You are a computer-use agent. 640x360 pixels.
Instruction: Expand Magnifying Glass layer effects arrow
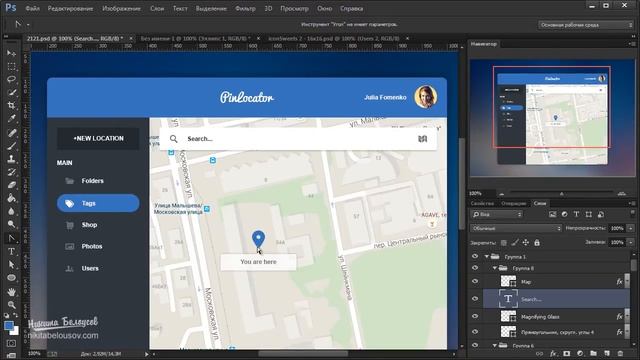click(627, 316)
